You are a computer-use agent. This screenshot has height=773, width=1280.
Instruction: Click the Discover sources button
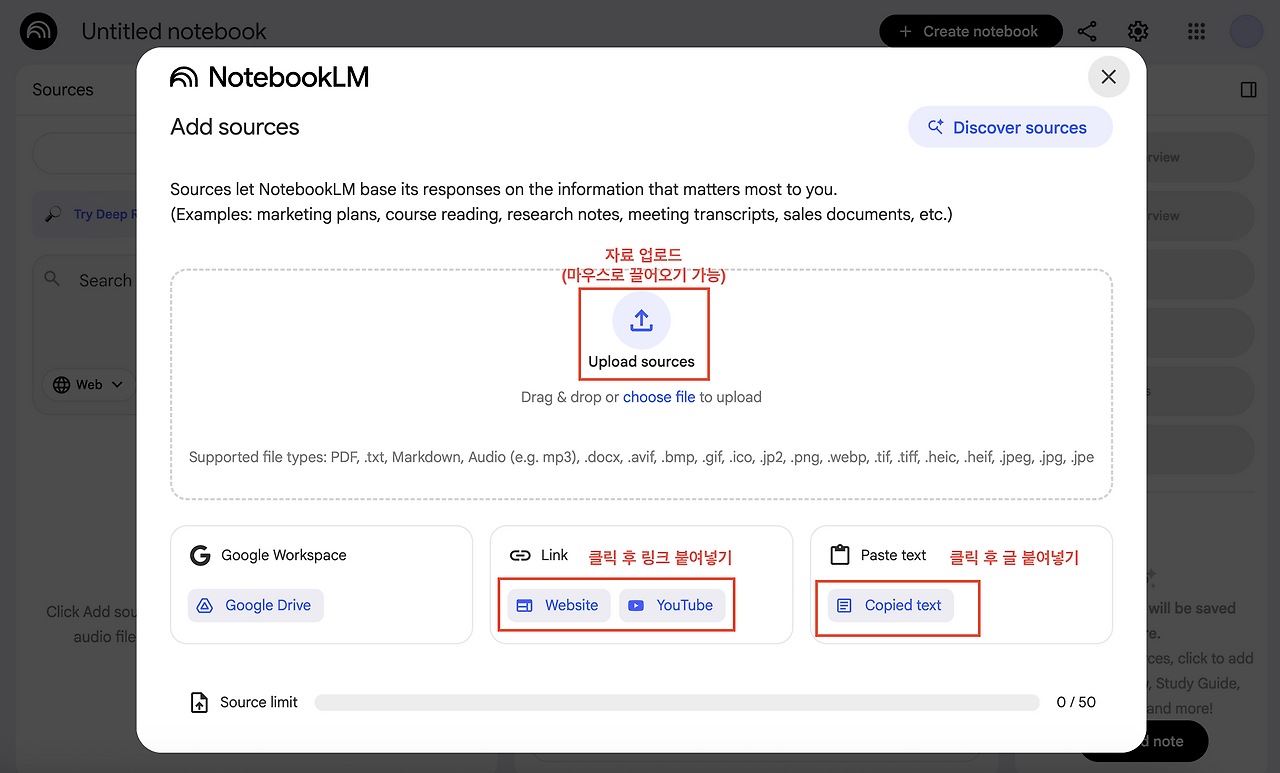point(1010,127)
